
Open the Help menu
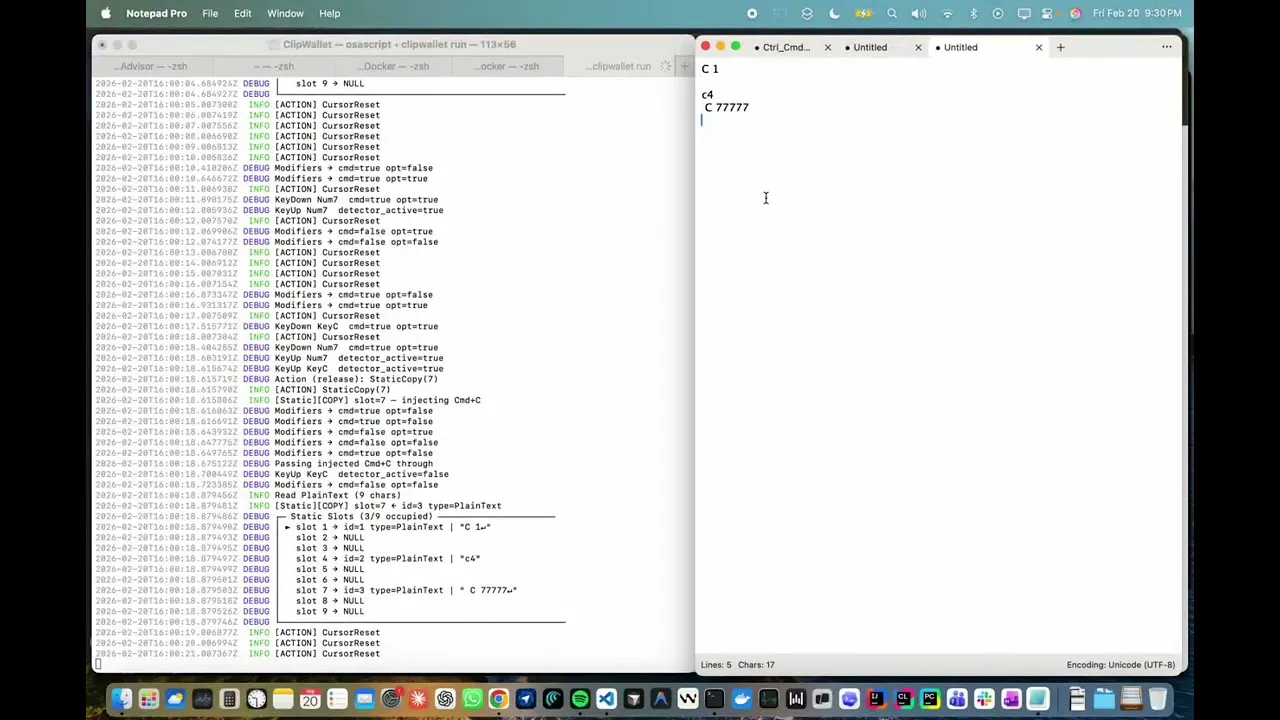330,13
